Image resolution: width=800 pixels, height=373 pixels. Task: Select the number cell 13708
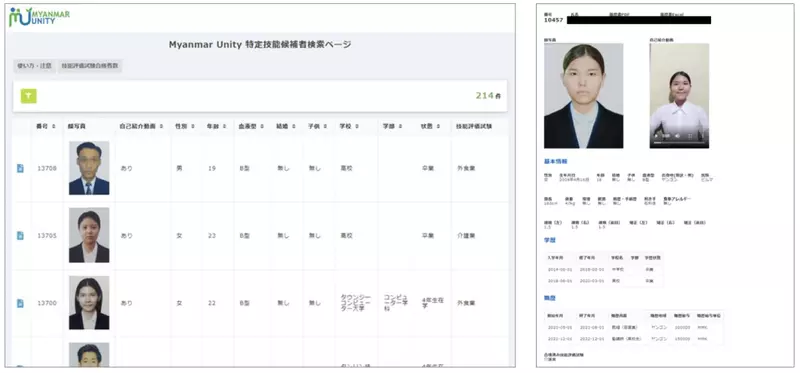(47, 168)
